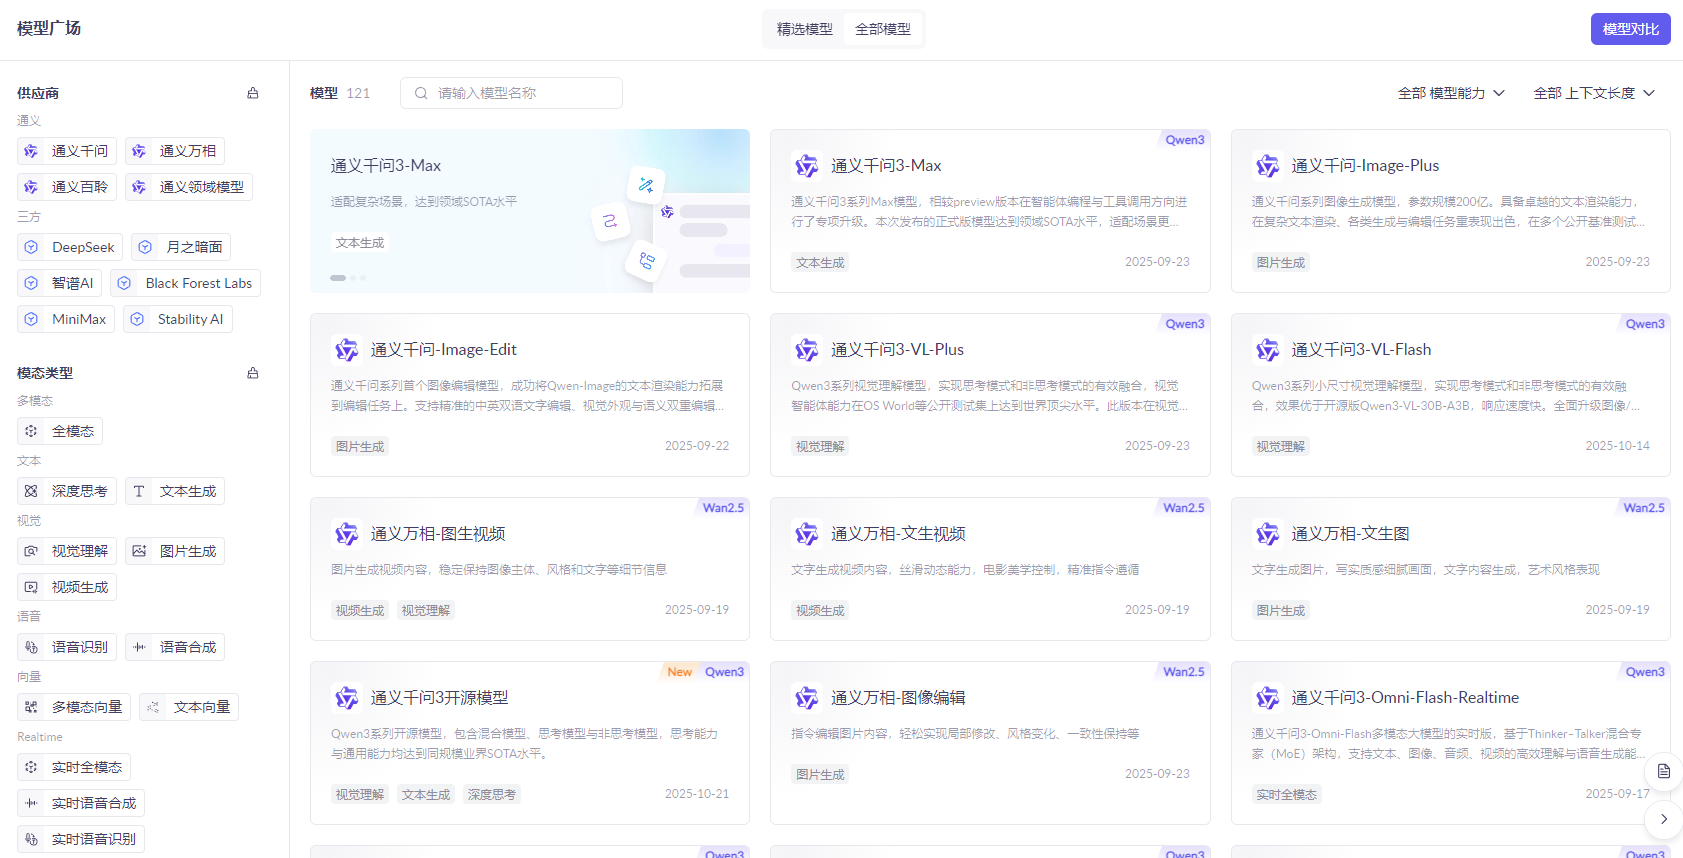Viewport: 1683px width, 858px height.
Task: Toggle the 通义万相 provider filter
Action: coord(175,151)
